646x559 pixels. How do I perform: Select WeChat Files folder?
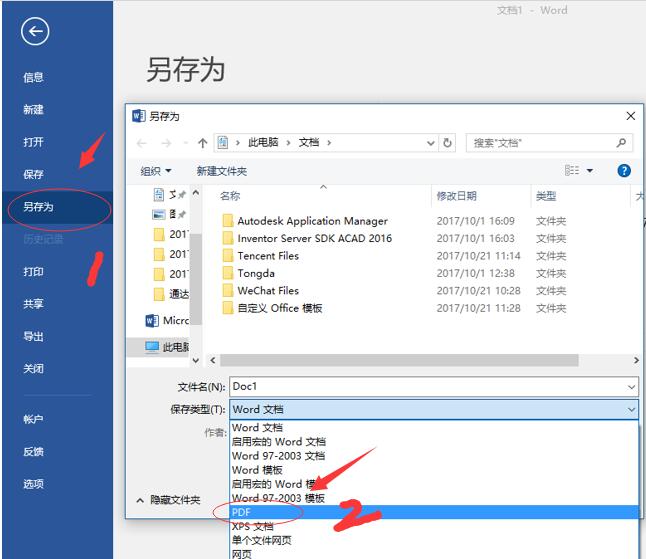[x=260, y=291]
